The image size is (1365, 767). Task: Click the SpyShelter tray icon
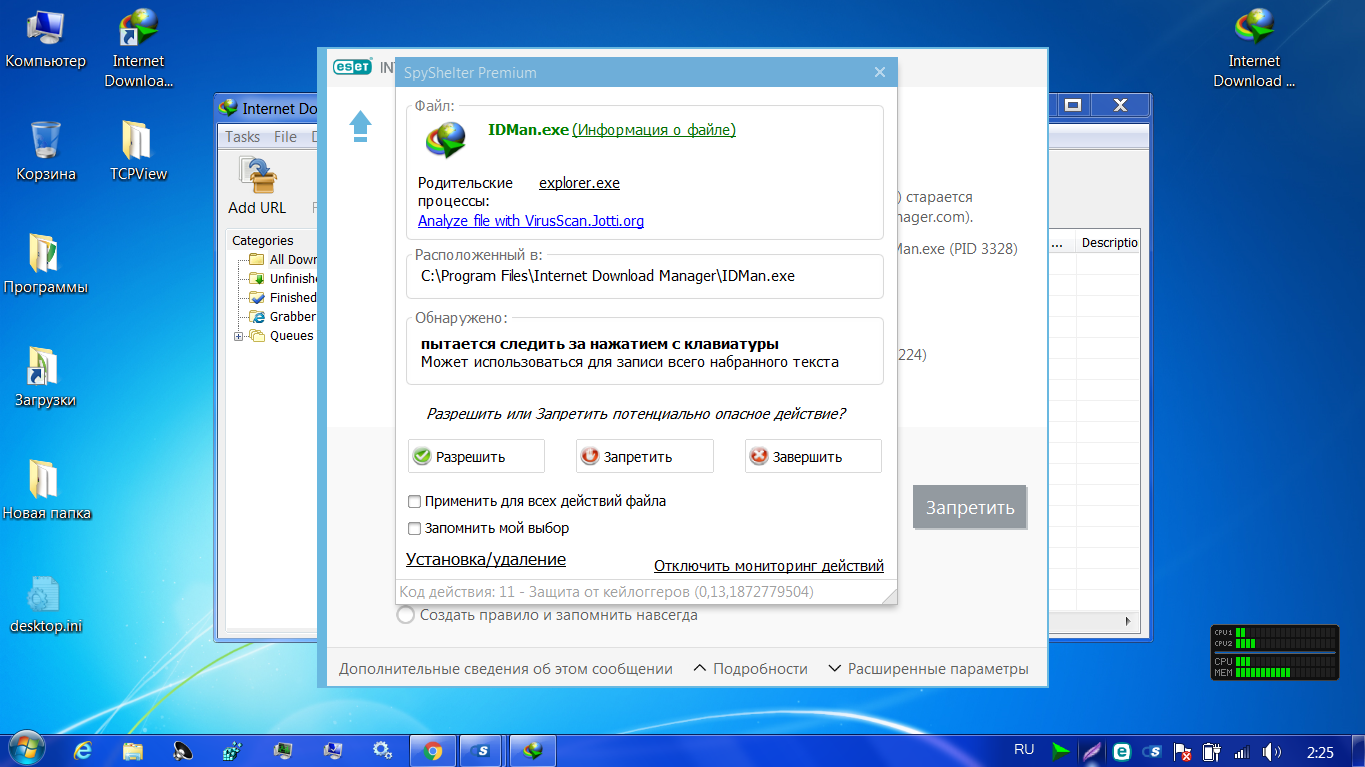[x=1152, y=751]
